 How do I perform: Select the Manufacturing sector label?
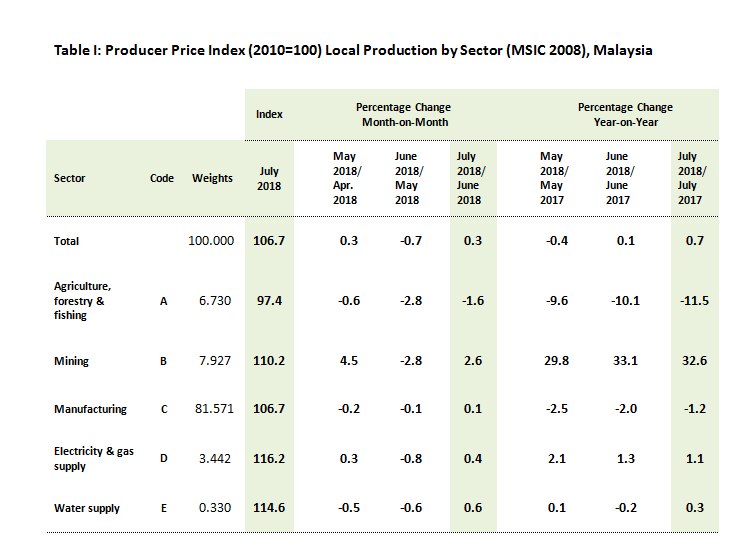tap(90, 409)
